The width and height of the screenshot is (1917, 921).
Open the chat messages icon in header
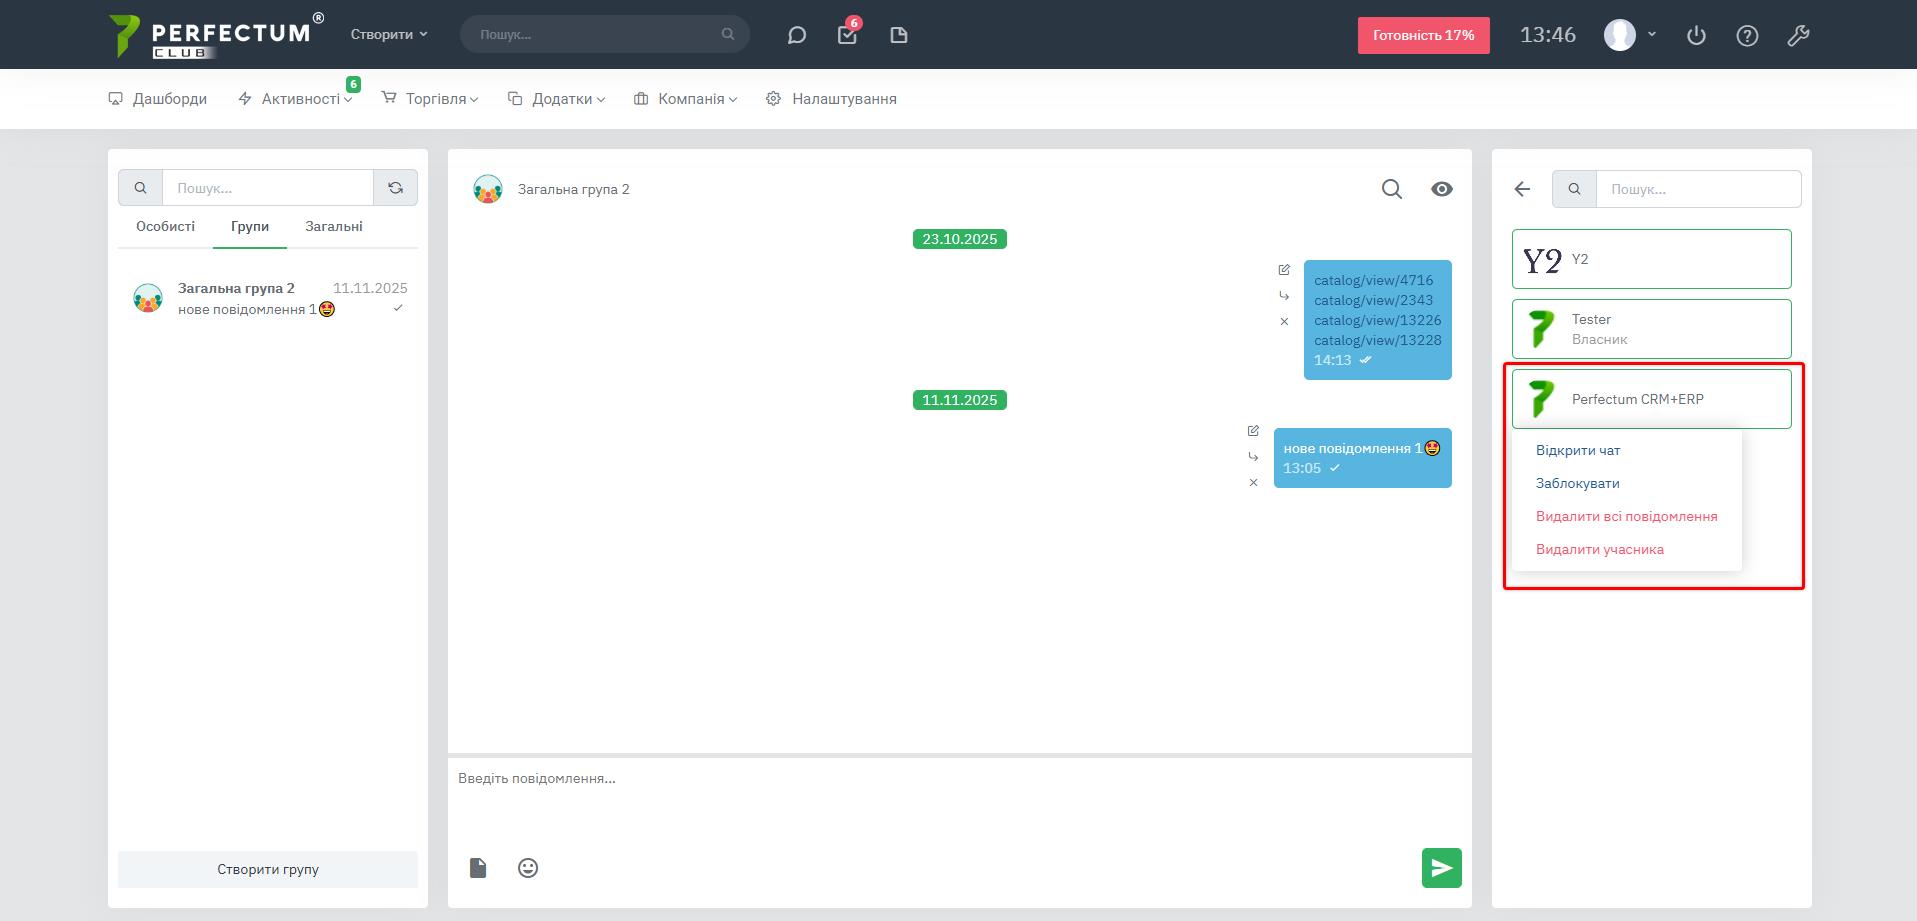796,35
